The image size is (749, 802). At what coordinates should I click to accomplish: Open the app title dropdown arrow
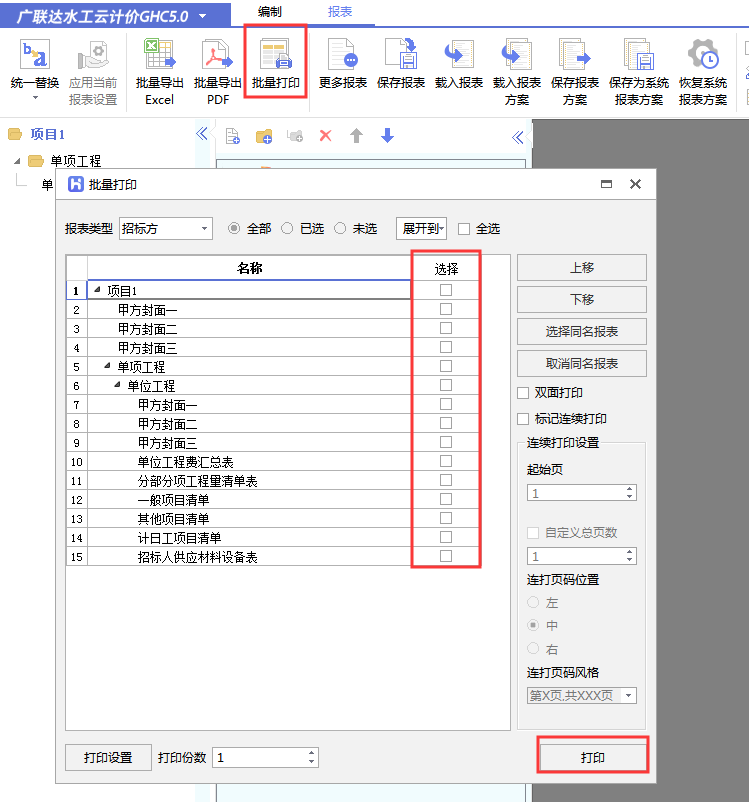[x=203, y=16]
